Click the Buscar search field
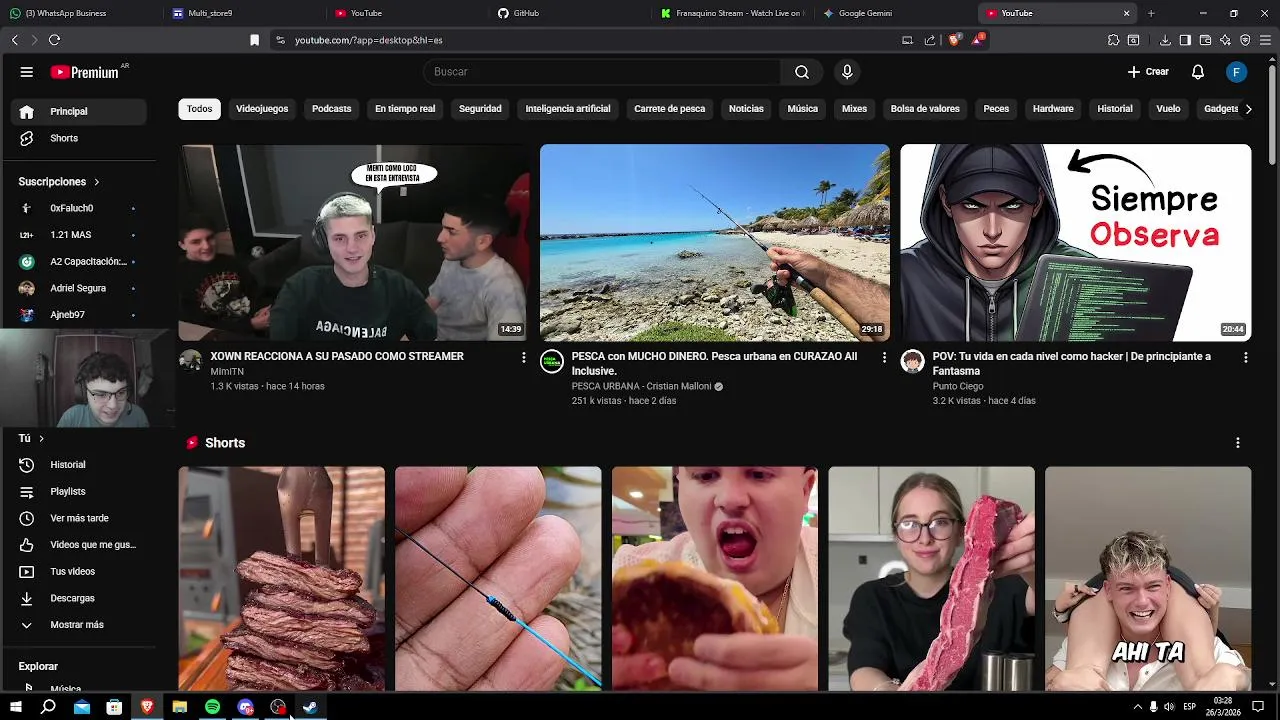This screenshot has height=720, width=1280. click(x=602, y=72)
